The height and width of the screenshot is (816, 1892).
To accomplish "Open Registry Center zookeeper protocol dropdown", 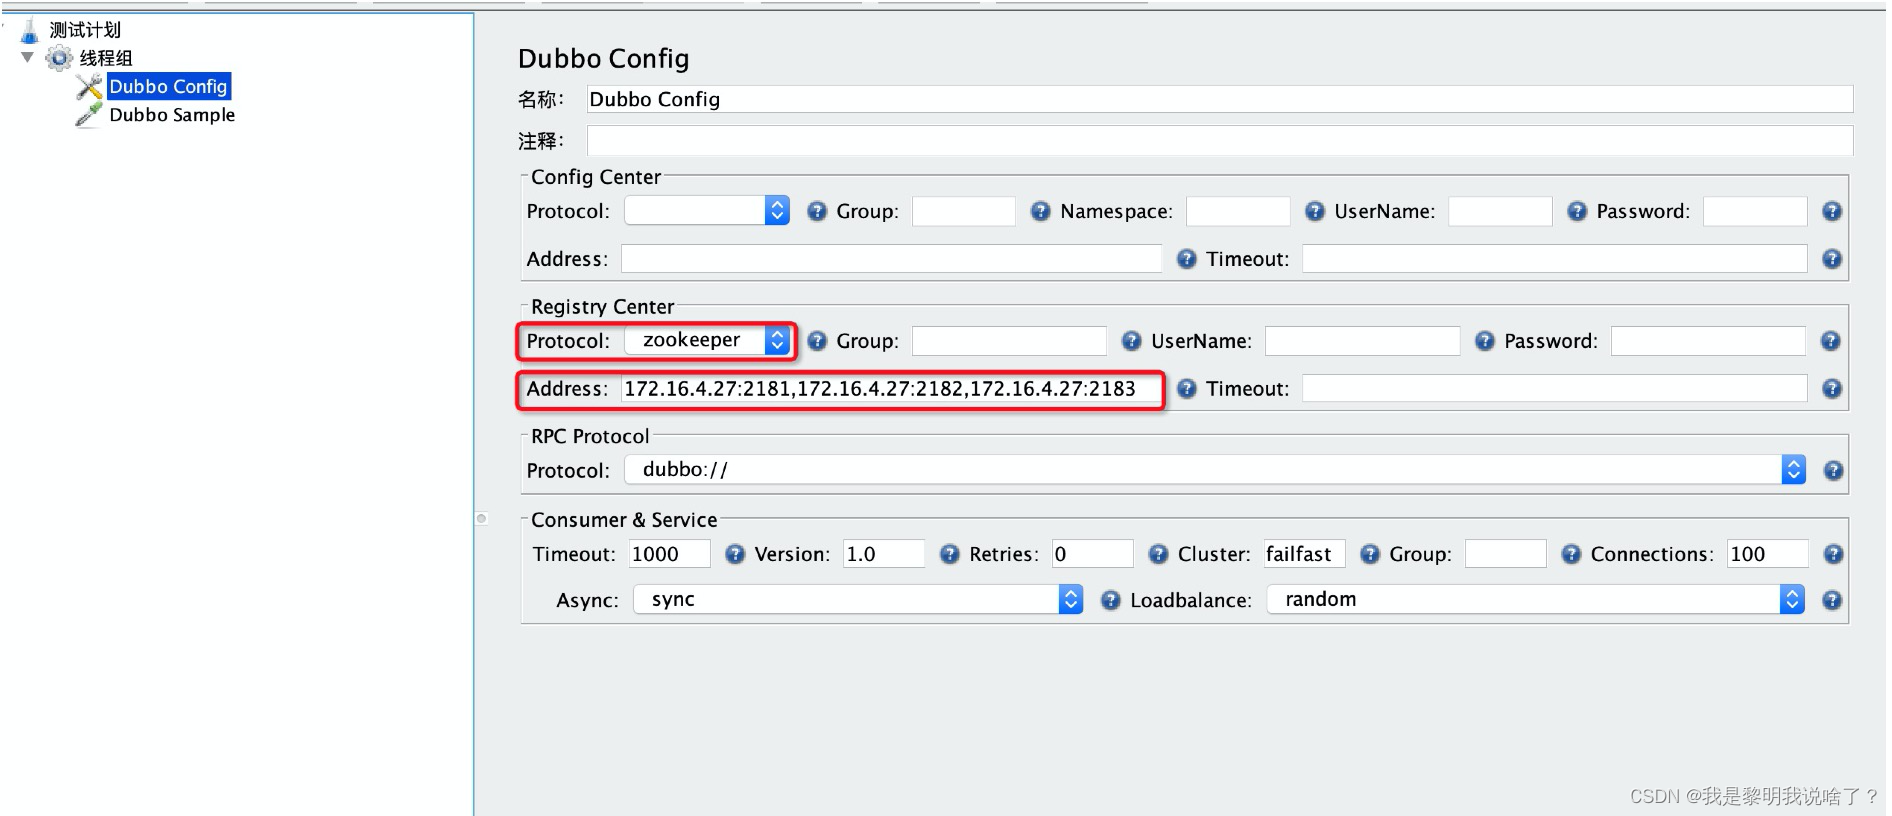I will click(x=707, y=340).
